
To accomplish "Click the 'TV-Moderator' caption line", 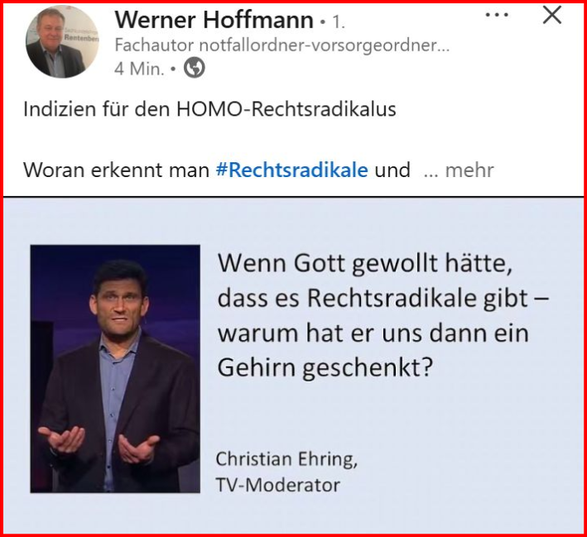I will click(278, 485).
